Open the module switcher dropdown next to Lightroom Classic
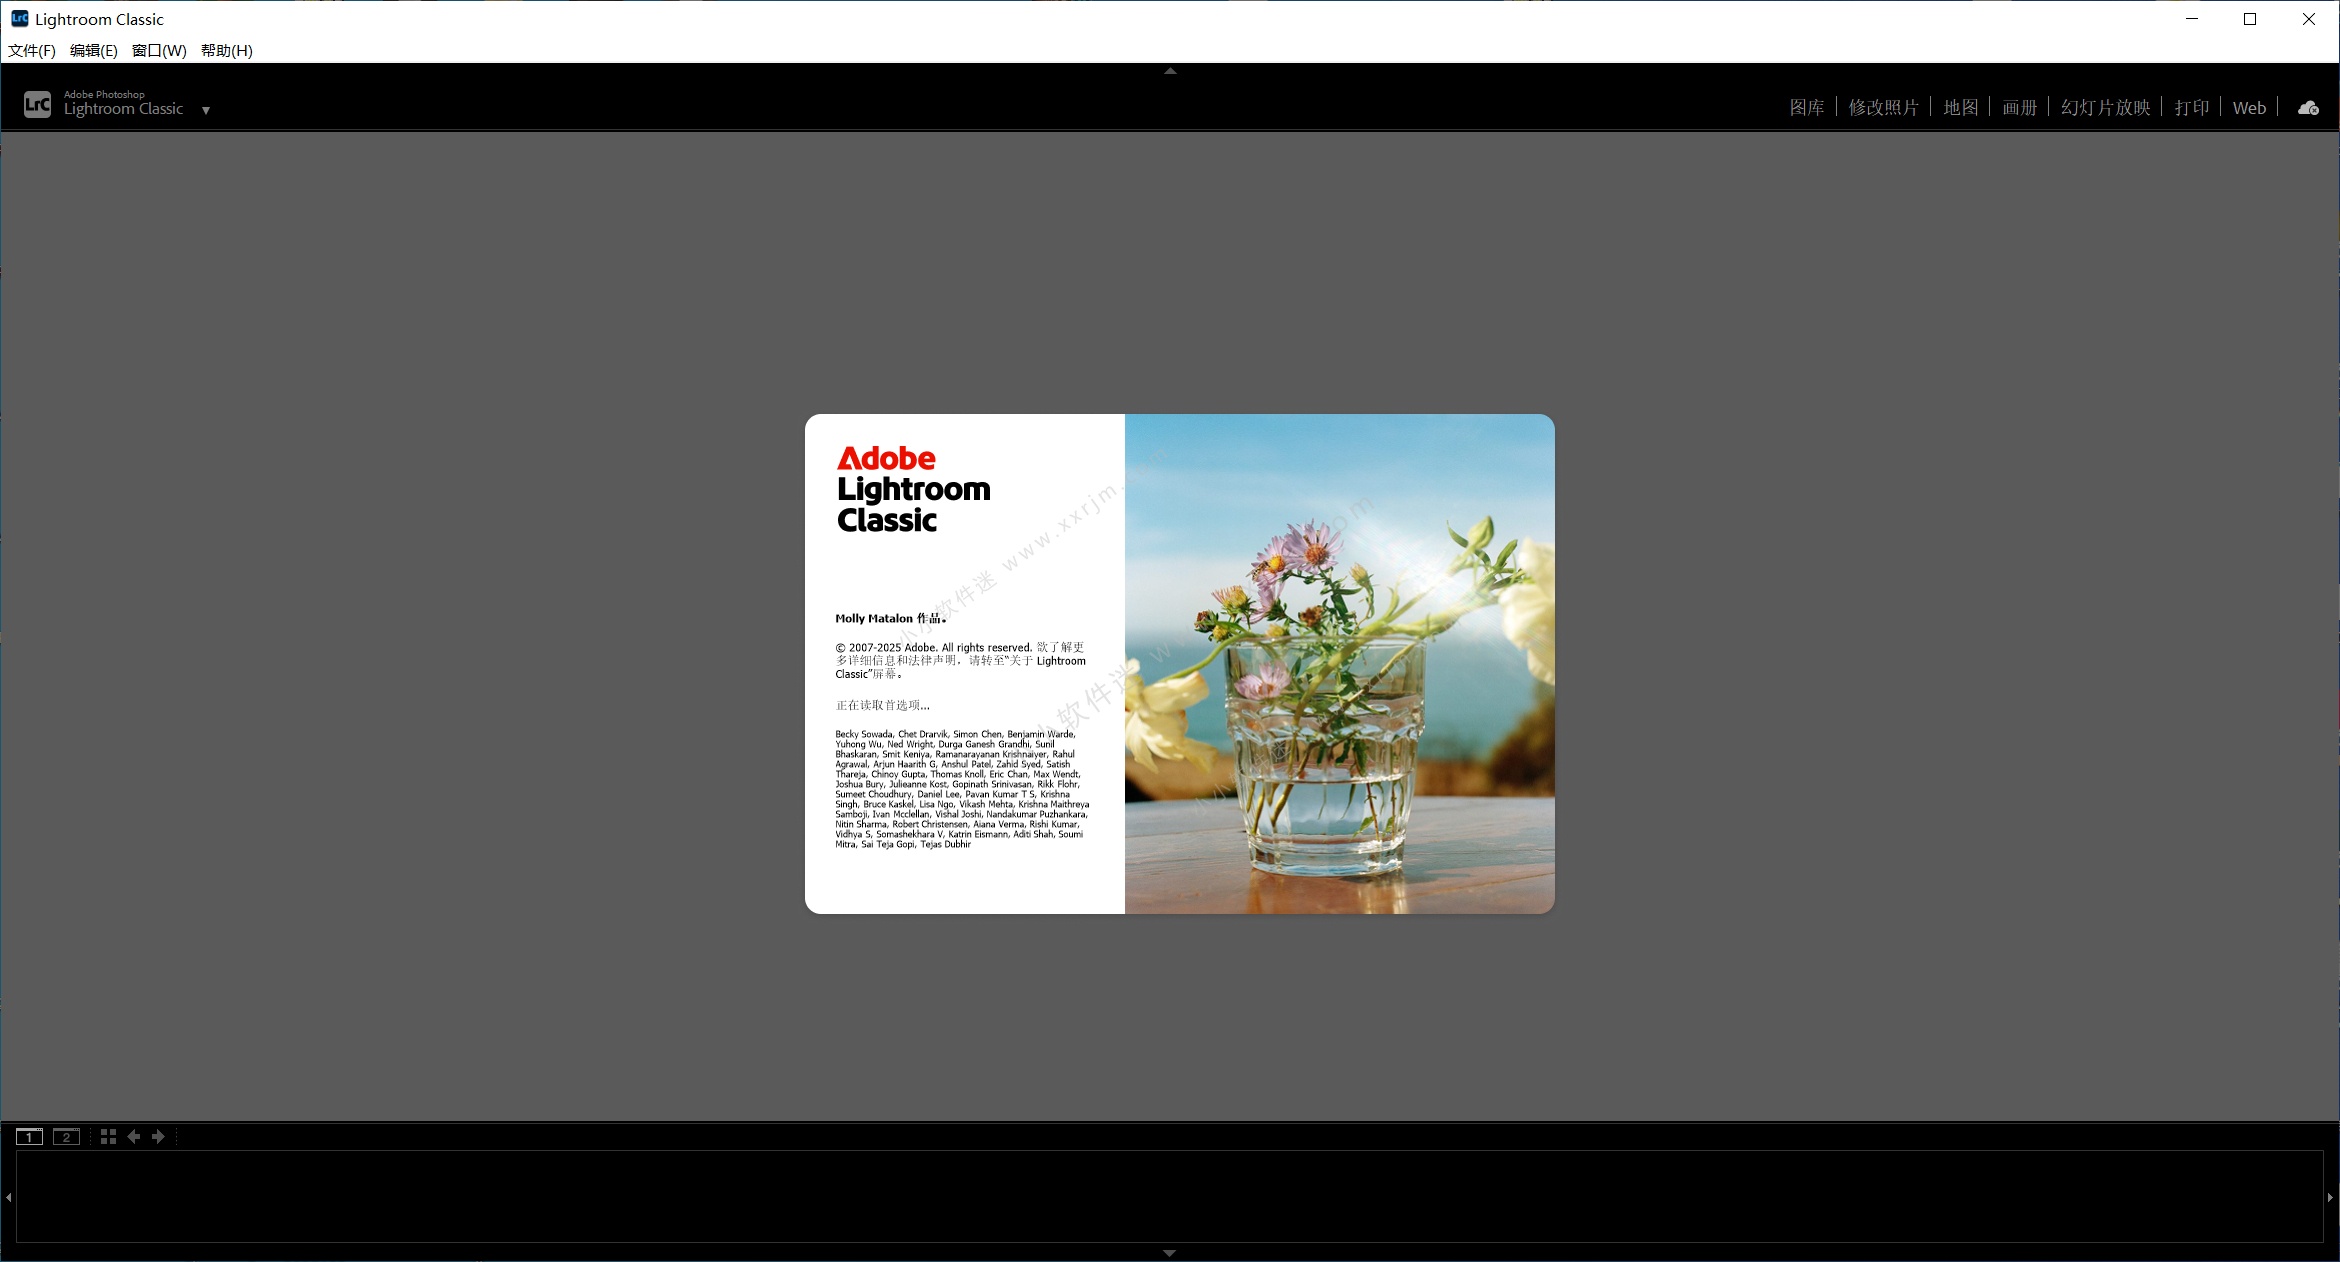 [x=206, y=110]
